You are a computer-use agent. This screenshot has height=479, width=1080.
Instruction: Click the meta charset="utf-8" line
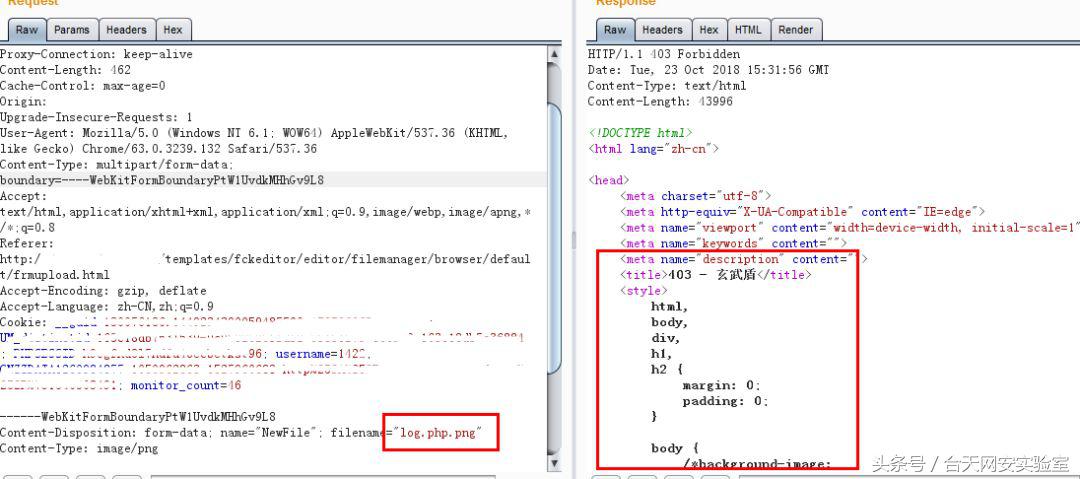tap(696, 196)
